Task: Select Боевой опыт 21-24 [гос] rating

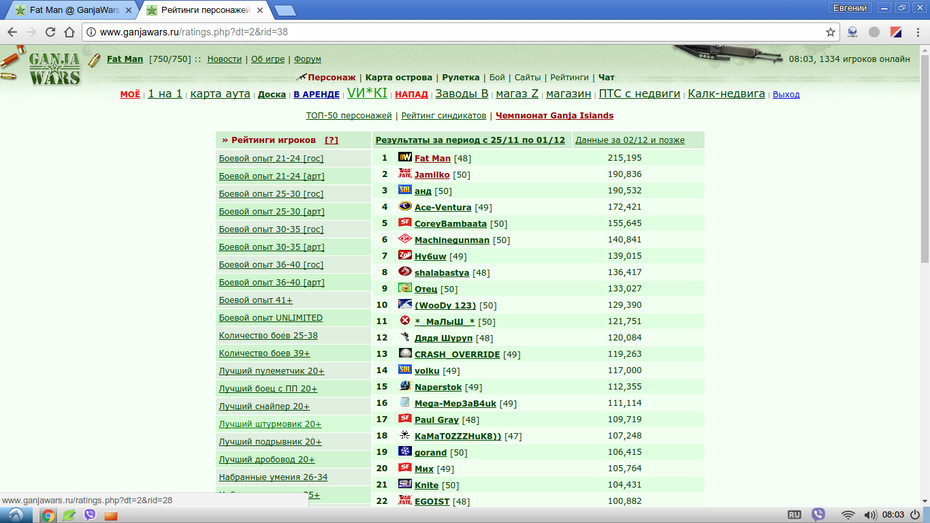Action: (271, 158)
